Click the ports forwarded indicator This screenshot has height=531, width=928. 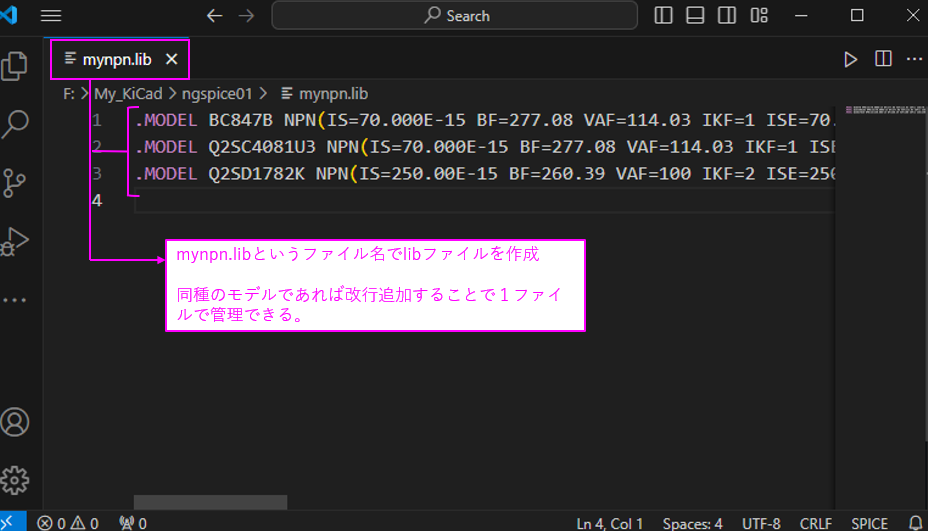point(133,523)
